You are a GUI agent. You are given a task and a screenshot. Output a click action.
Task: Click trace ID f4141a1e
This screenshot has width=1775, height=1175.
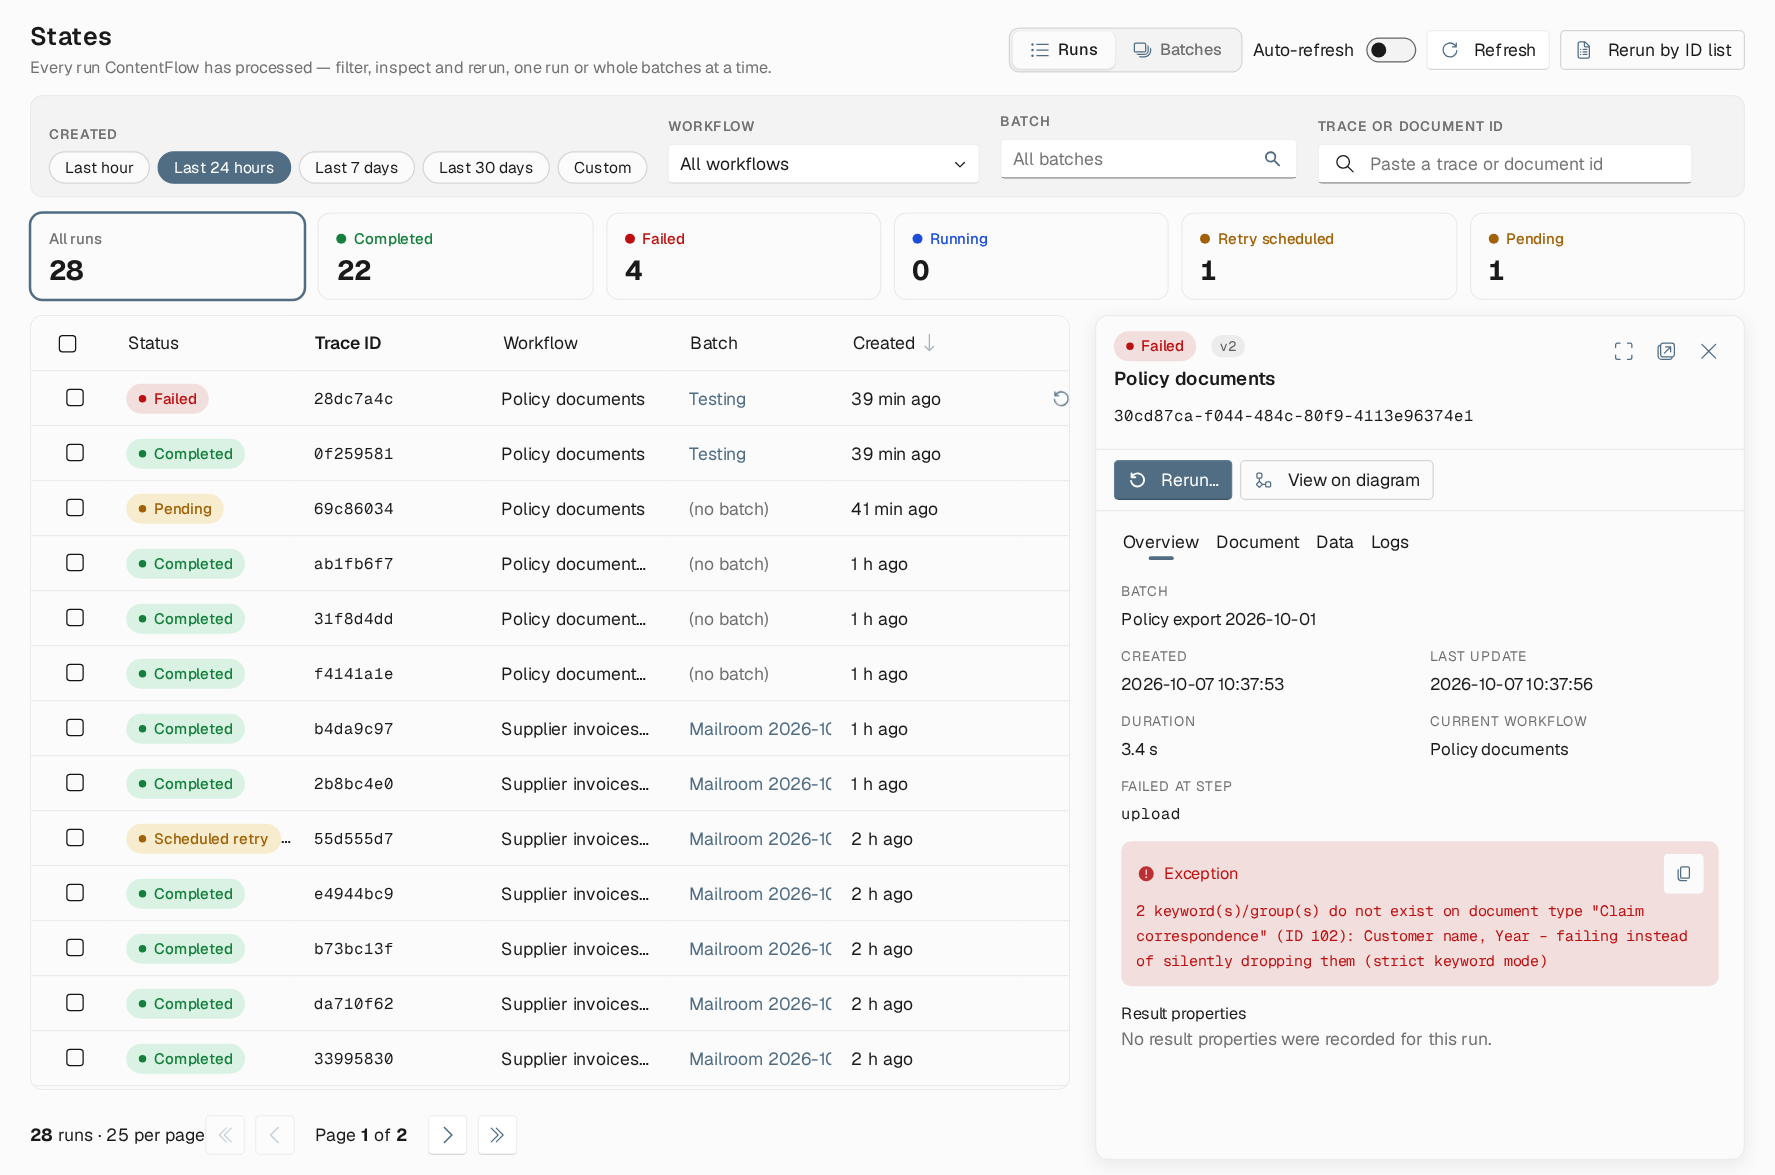(353, 674)
